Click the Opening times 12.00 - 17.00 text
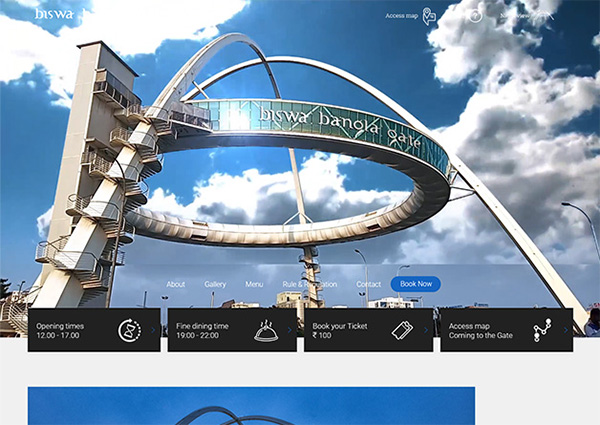The image size is (600, 425). point(60,331)
